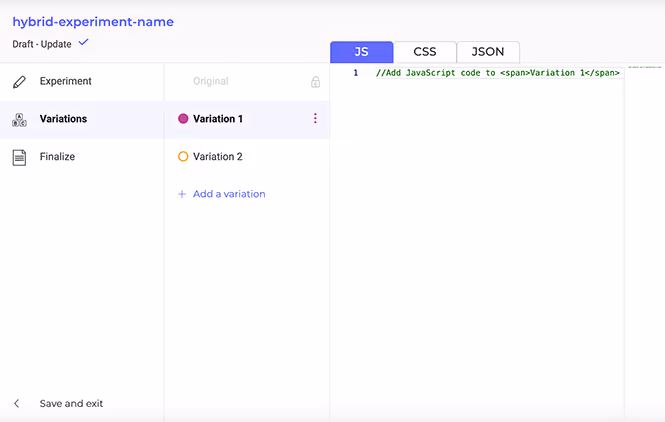Screen dimensions: 665x422
Task: Click into code editor line 1 comment
Action: [497, 73]
